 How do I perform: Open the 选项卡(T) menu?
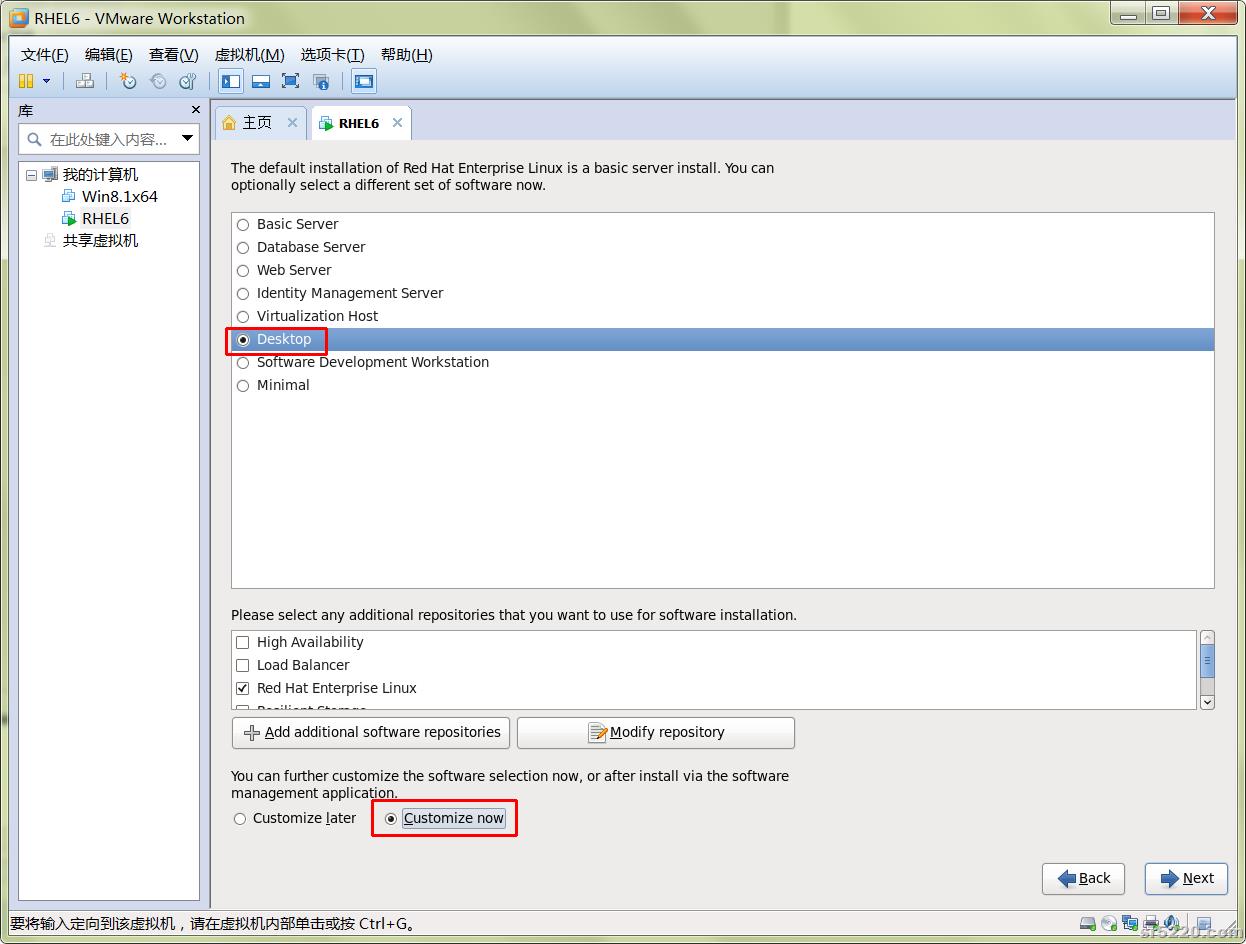pyautogui.click(x=332, y=55)
